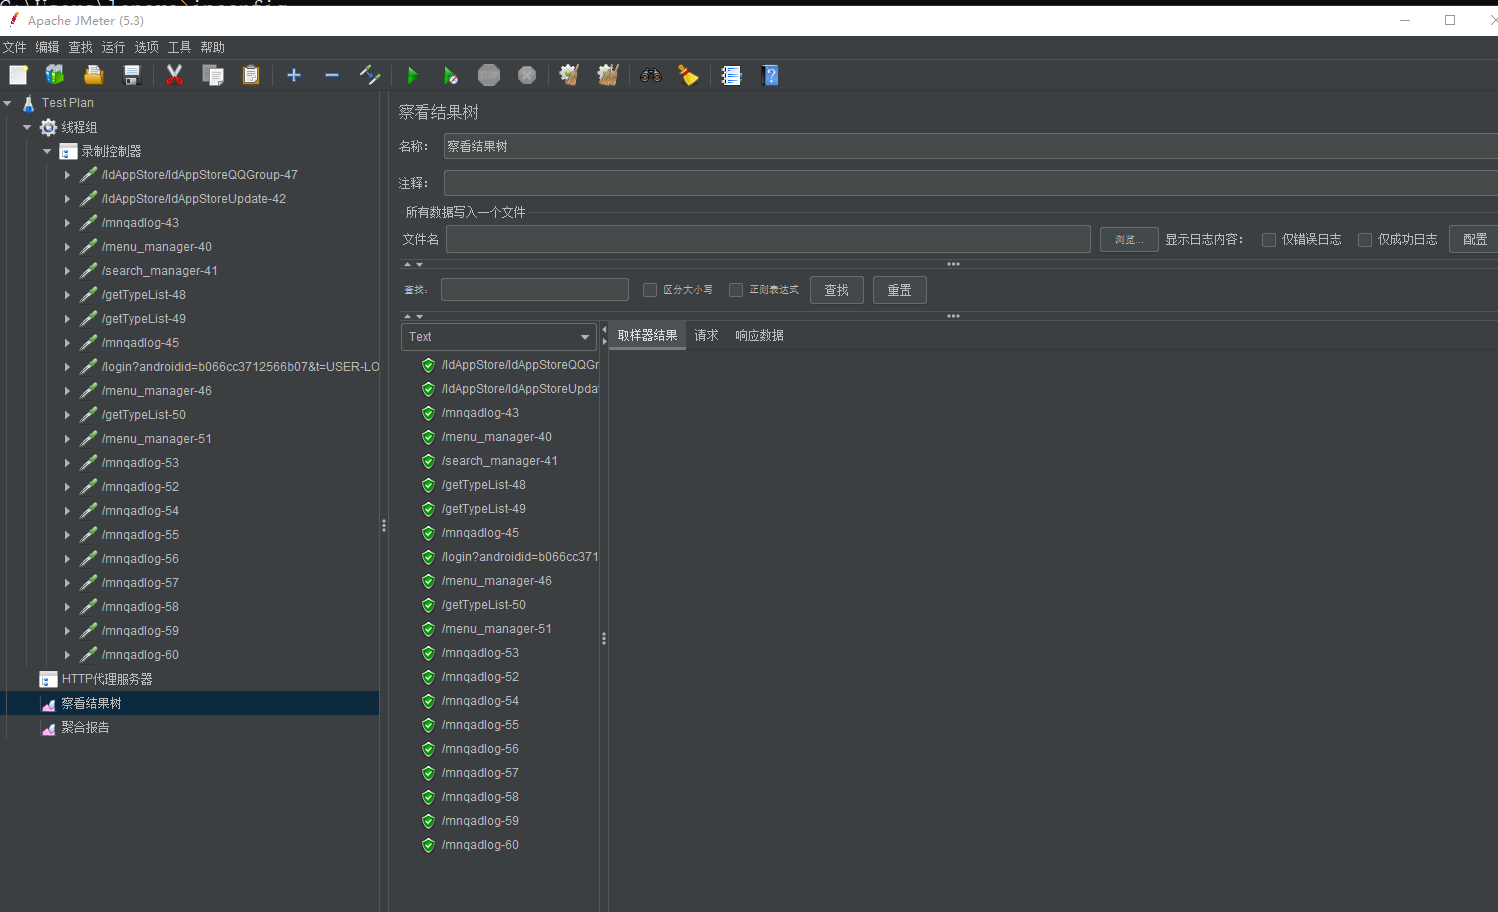Screen dimensions: 1498x912
Task: Select /mnqadlog-55 in the results tree
Action: (x=480, y=725)
